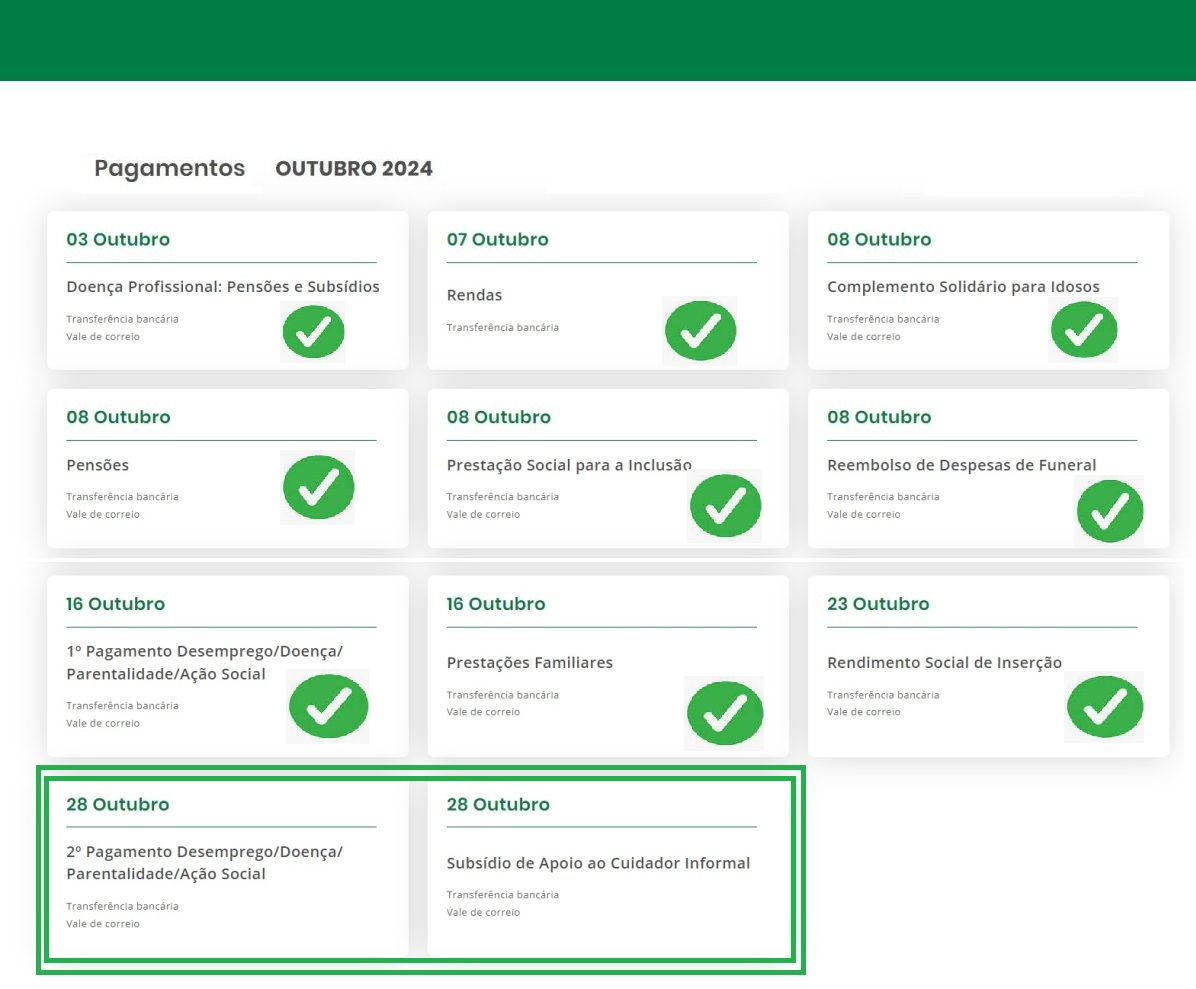The image size is (1196, 989).
Task: Click checkmark on Rendimento Social de Inserção
Action: tap(1104, 706)
